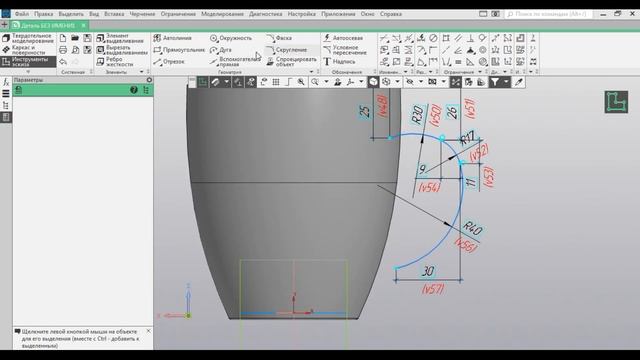This screenshot has height=360, width=640.
Task: Select Окружность circle tool
Action: tap(231, 38)
